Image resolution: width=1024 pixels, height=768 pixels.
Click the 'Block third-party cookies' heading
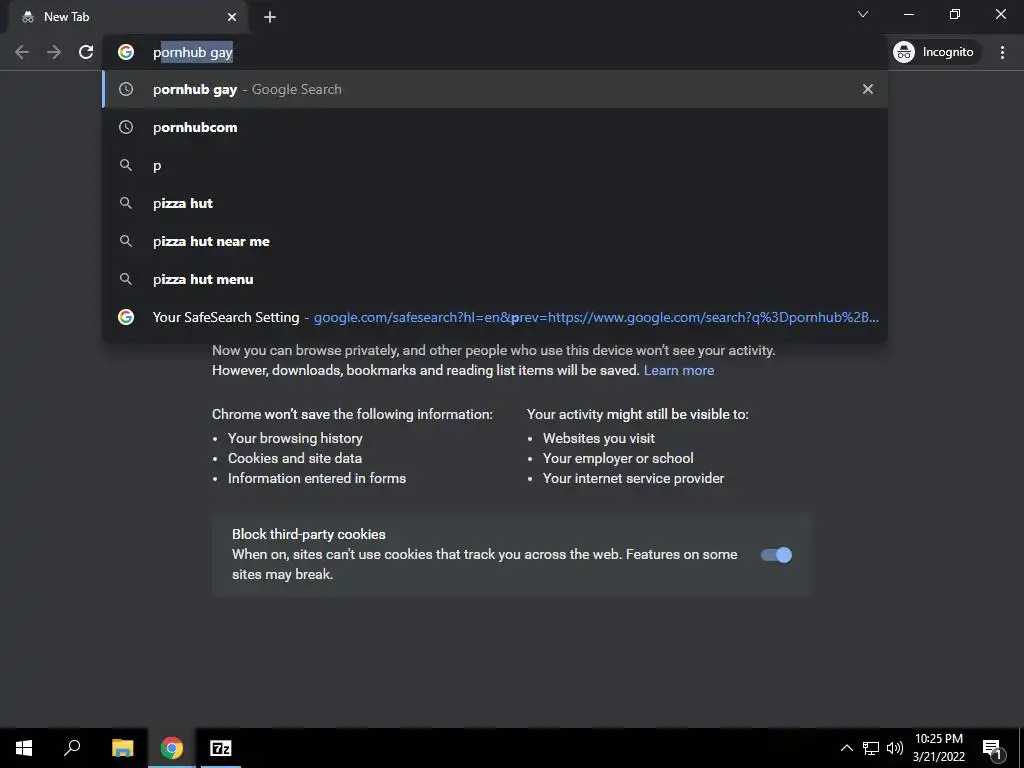[x=309, y=534]
